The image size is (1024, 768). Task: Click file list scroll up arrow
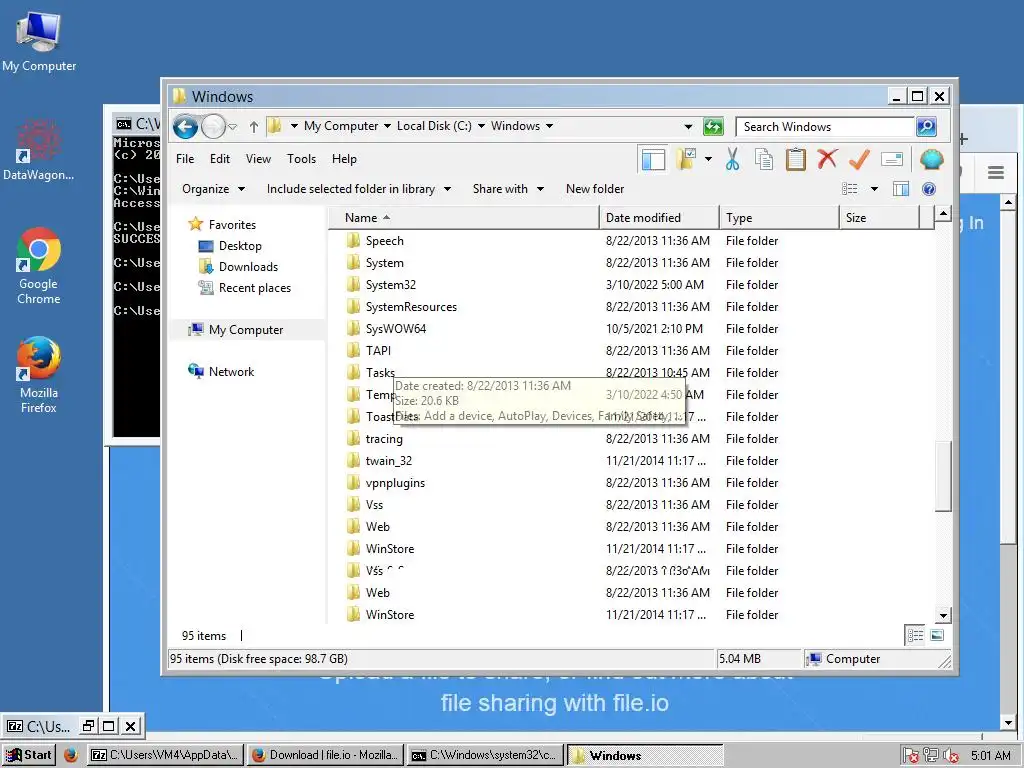tap(942, 214)
